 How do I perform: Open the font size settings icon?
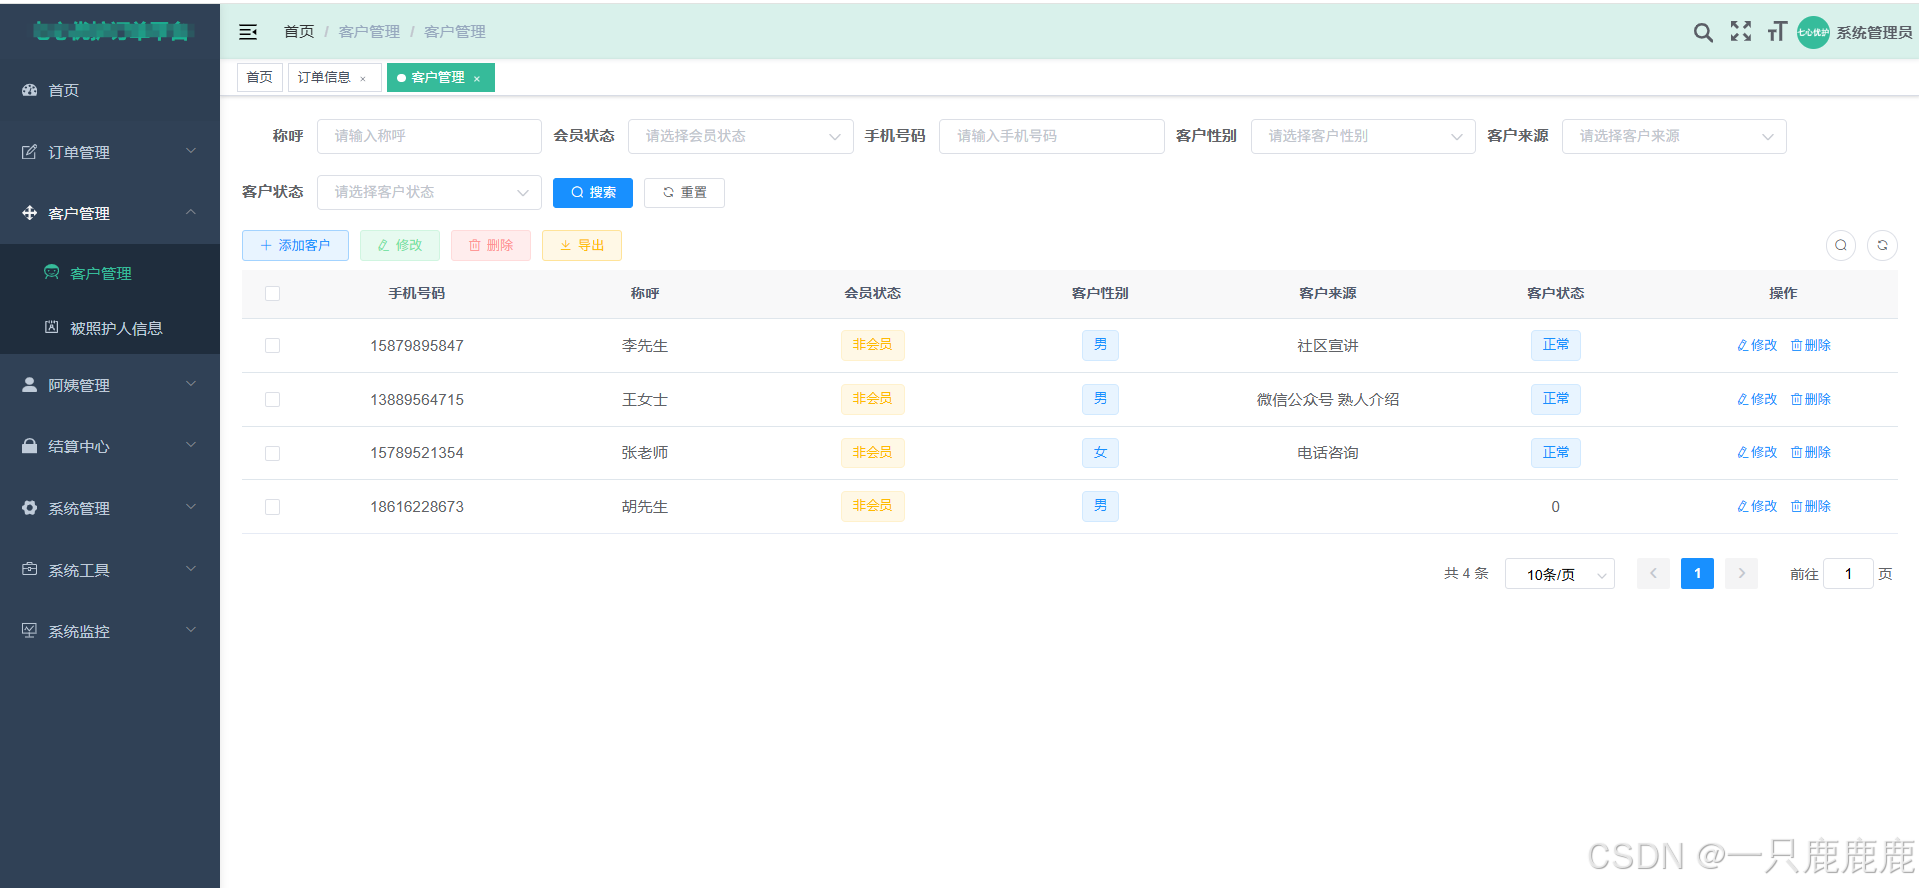[1777, 32]
